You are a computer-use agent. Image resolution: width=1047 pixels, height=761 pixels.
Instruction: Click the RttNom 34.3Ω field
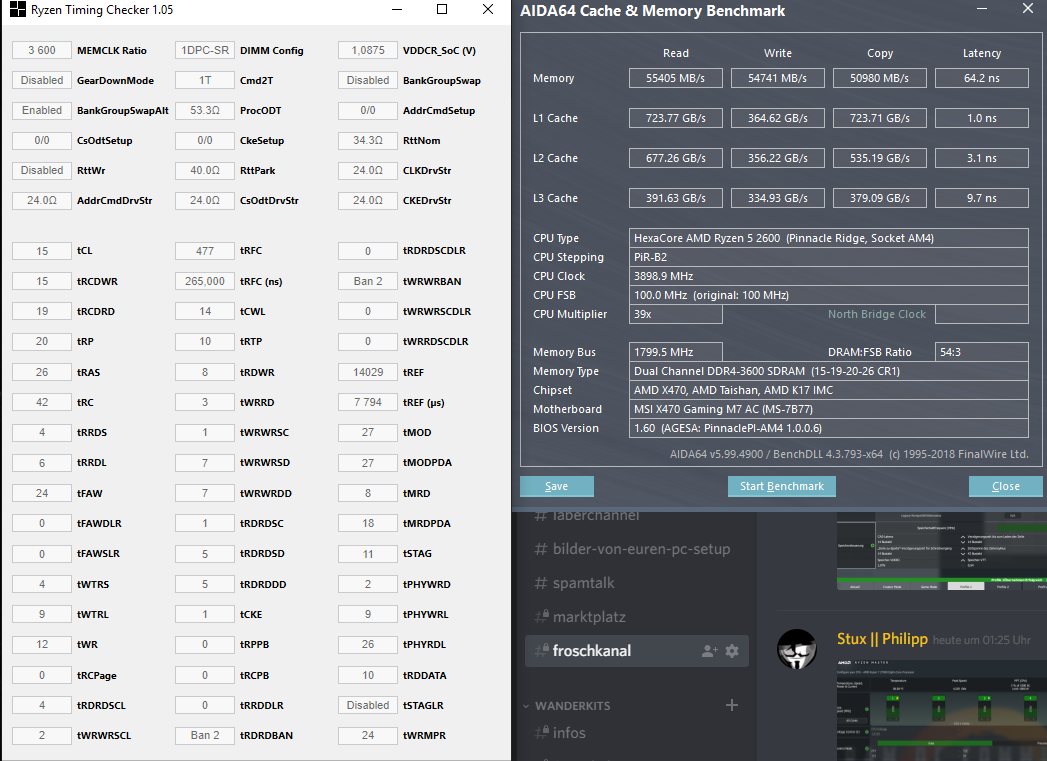368,140
